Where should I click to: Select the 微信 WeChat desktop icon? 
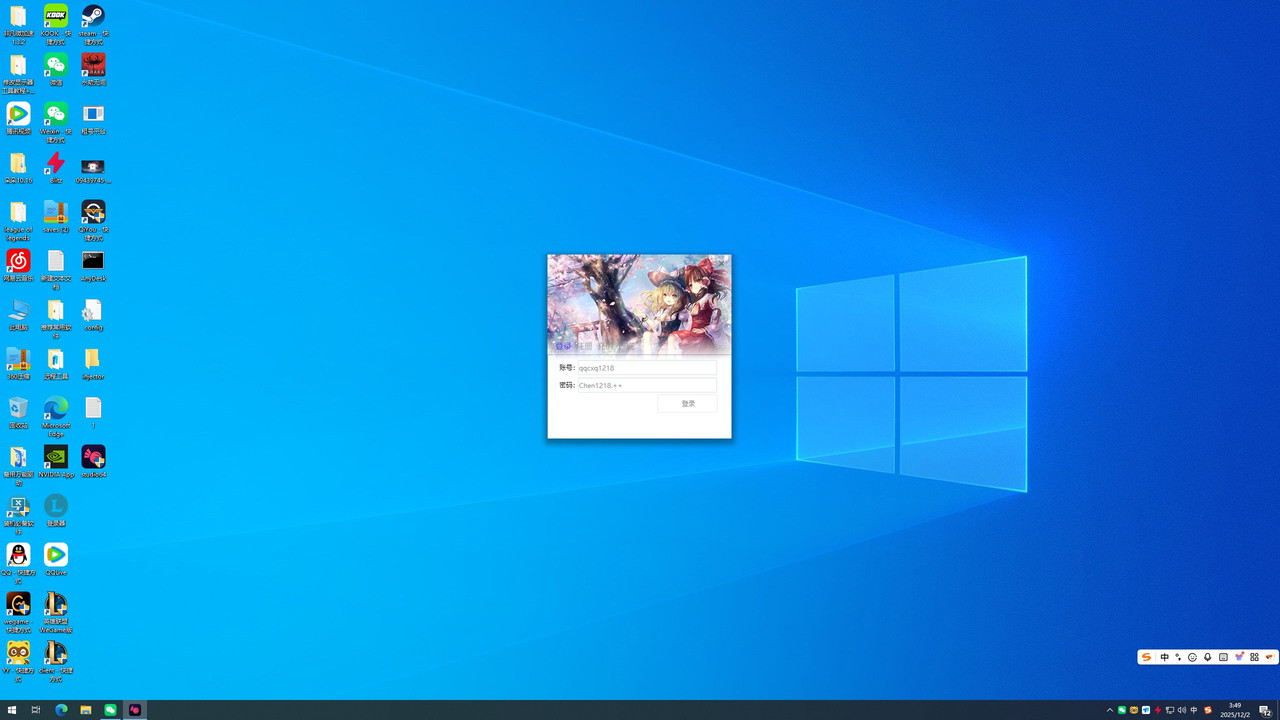pyautogui.click(x=56, y=70)
